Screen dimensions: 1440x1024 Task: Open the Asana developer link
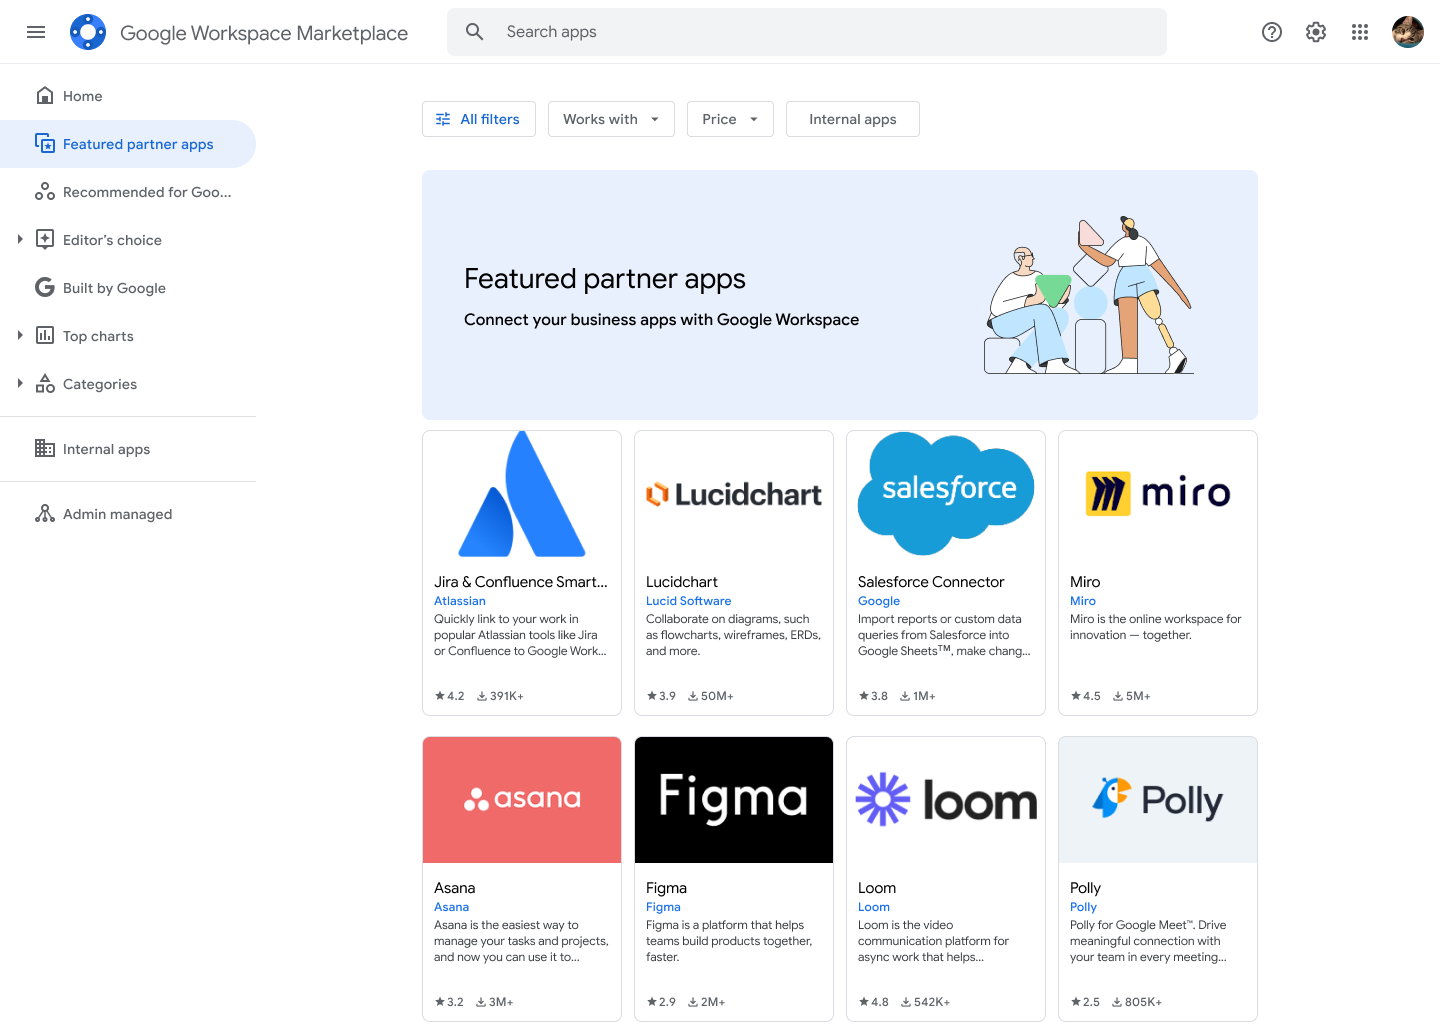[x=452, y=907]
